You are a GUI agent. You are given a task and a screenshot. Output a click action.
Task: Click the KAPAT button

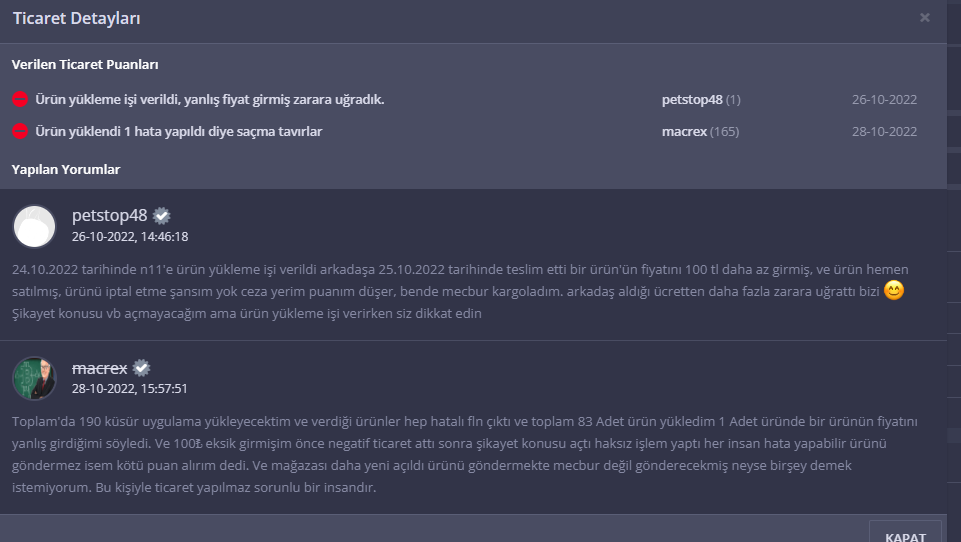click(x=905, y=532)
